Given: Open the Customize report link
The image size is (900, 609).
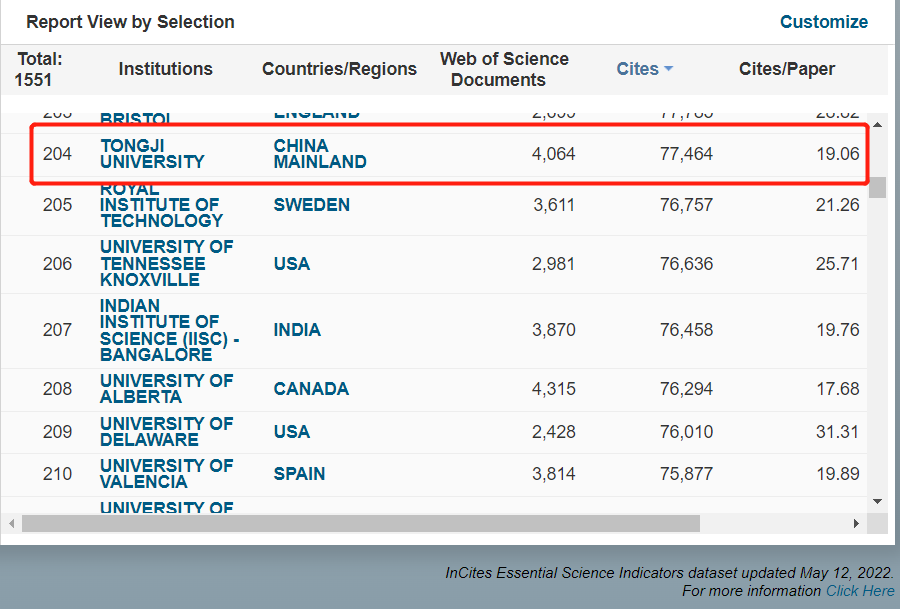Looking at the screenshot, I should pos(823,22).
